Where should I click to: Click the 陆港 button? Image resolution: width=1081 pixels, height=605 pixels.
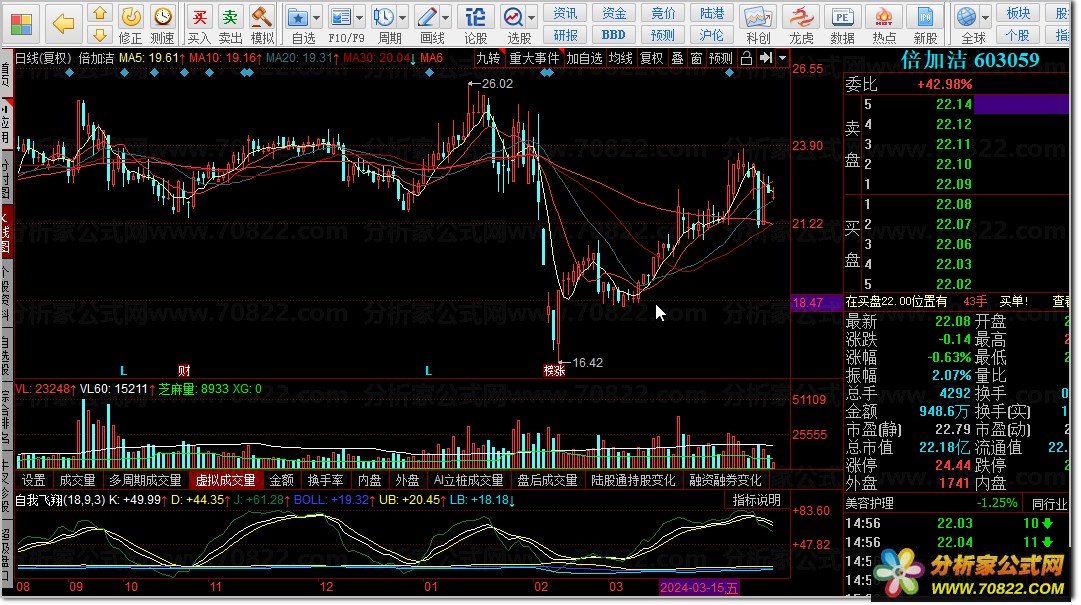(x=712, y=13)
